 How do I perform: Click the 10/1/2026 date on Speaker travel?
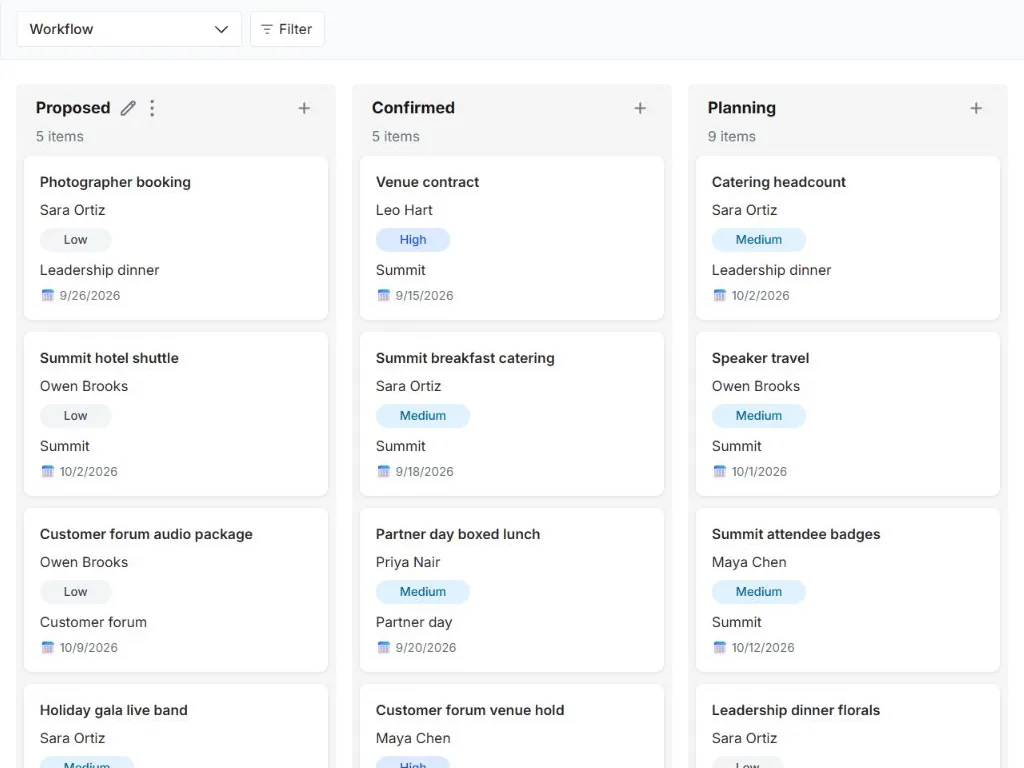(x=759, y=472)
